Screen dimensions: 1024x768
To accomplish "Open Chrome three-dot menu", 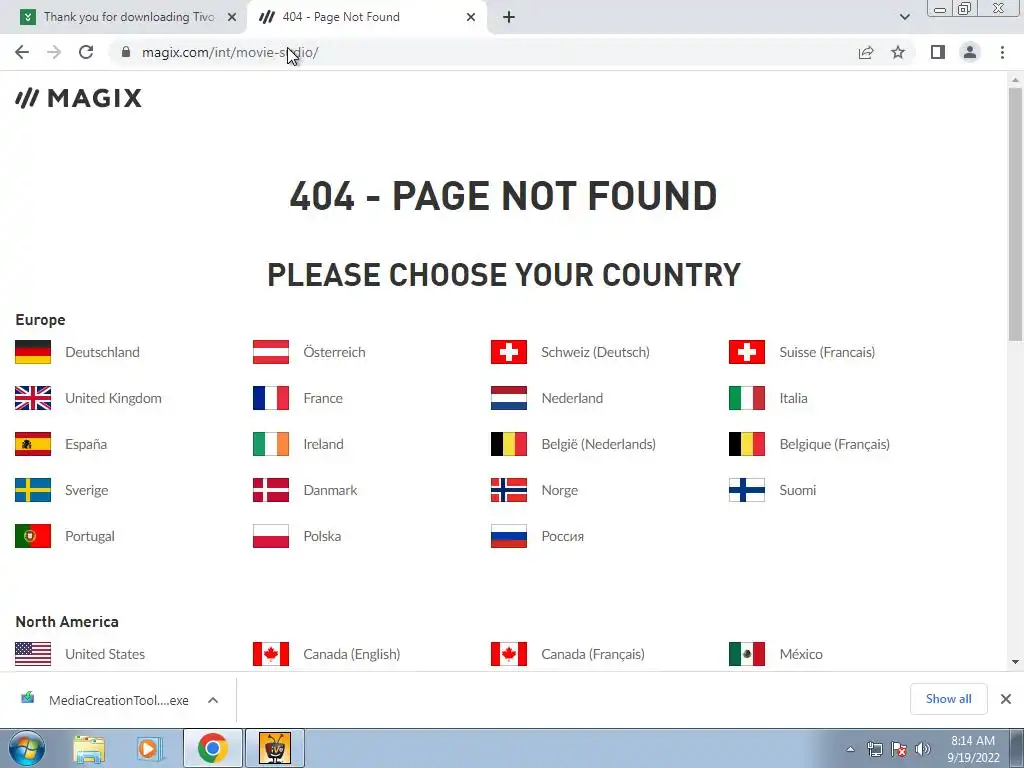I will [1002, 52].
